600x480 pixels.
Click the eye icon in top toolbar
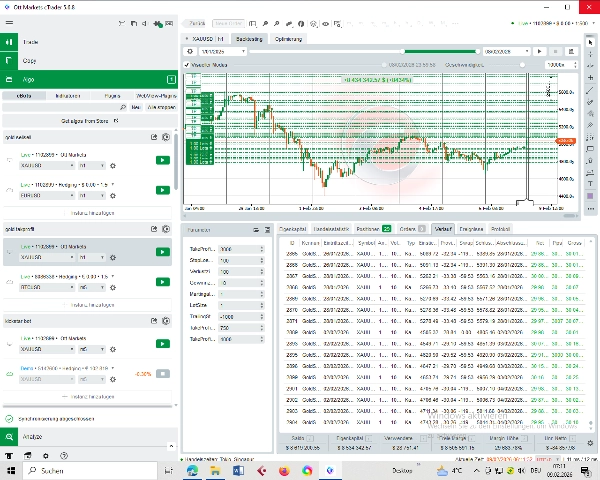(x=325, y=24)
